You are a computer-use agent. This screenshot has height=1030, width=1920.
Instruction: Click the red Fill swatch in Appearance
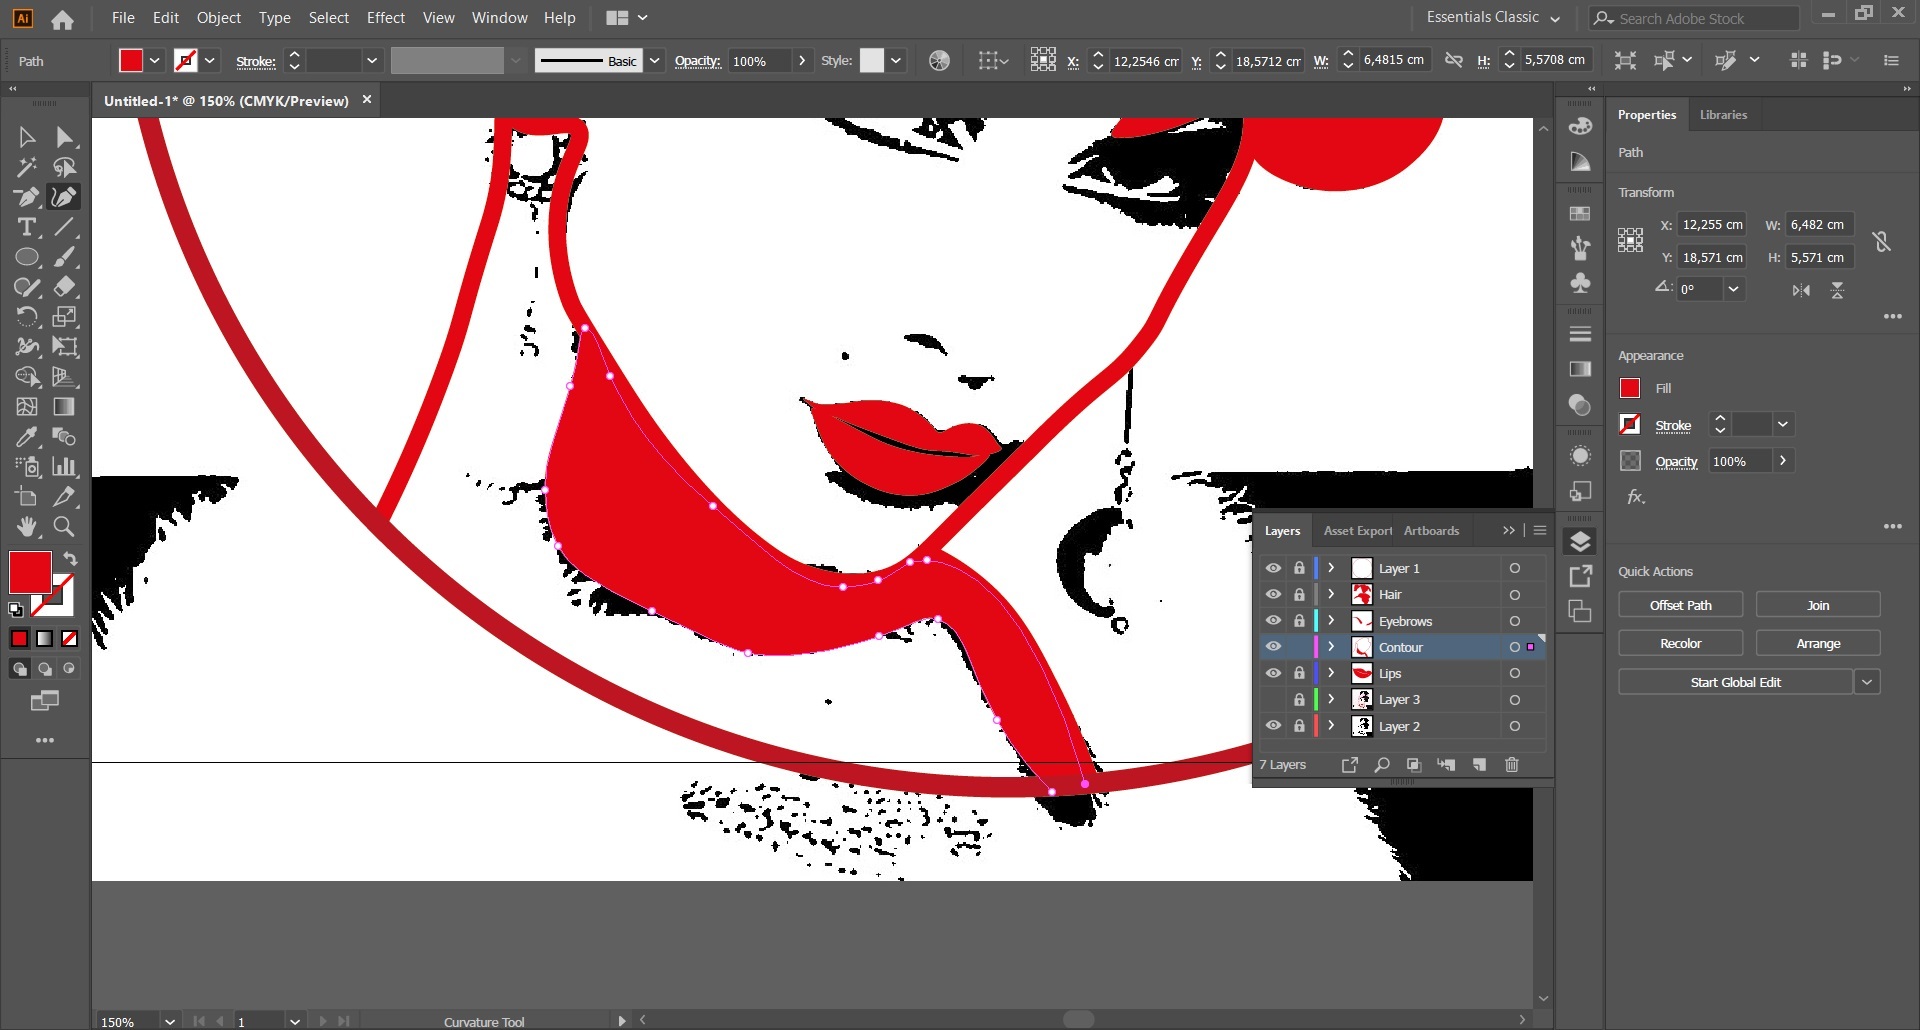click(x=1630, y=388)
